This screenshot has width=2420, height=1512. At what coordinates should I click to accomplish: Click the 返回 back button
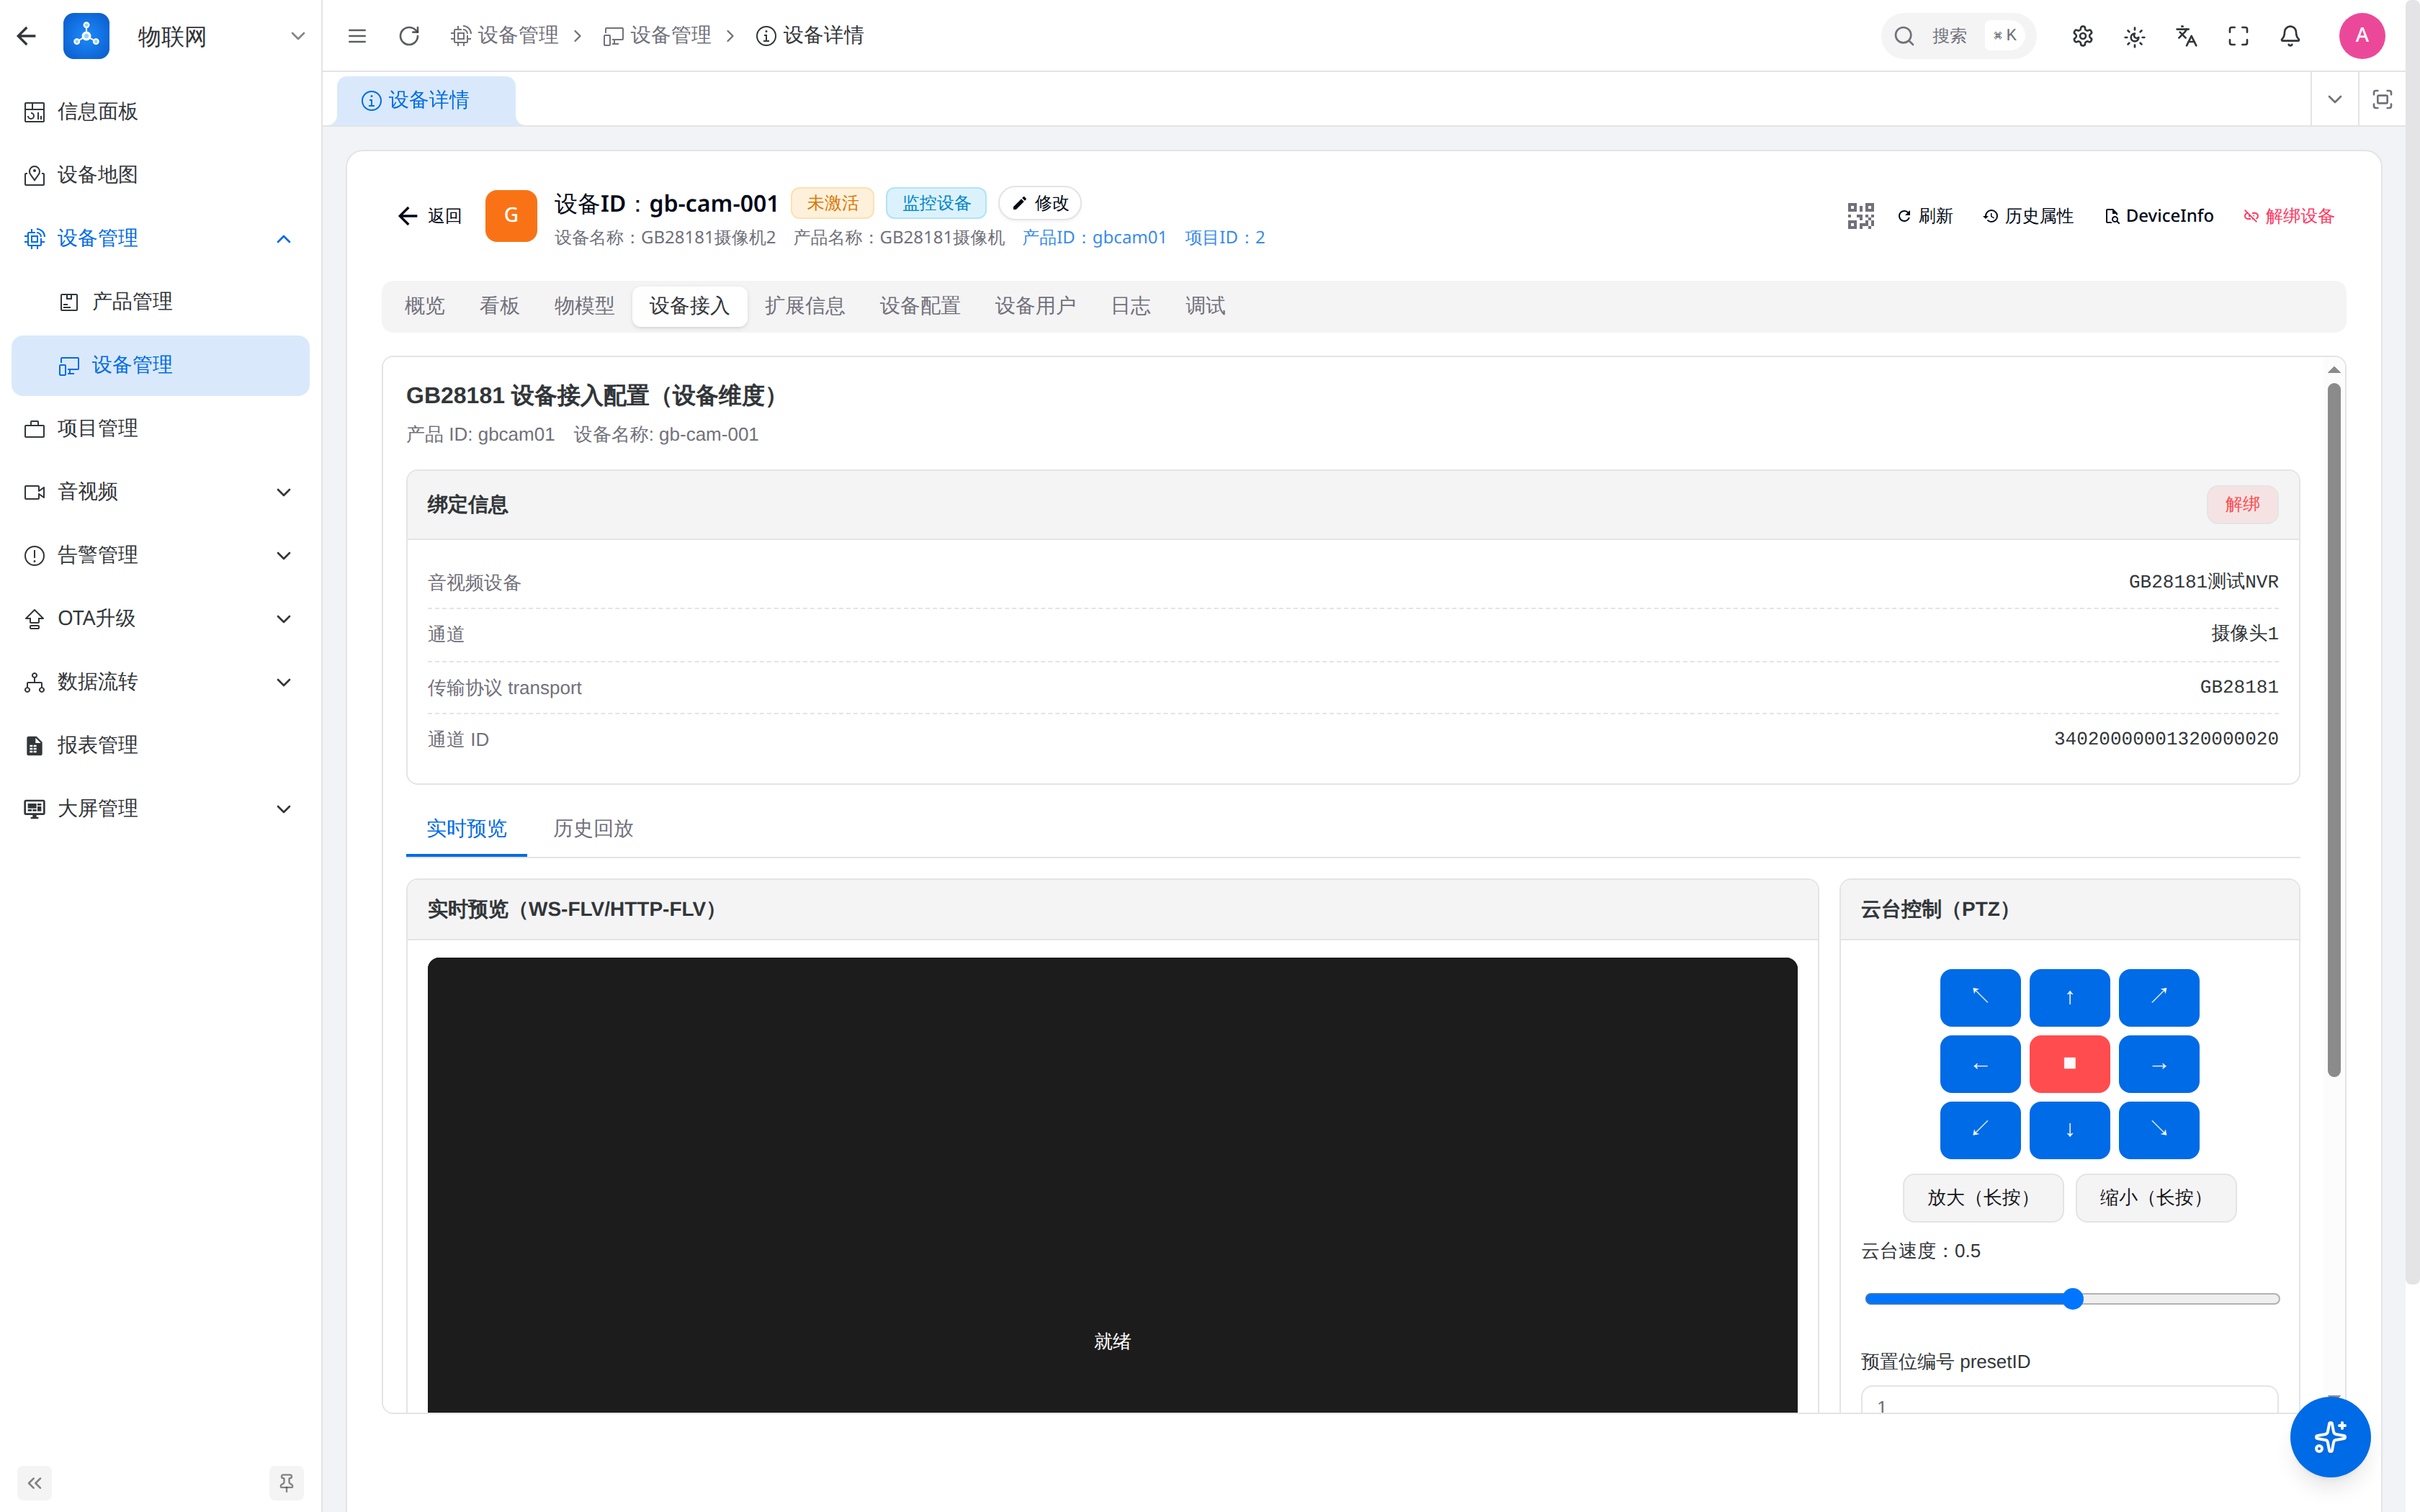point(430,216)
